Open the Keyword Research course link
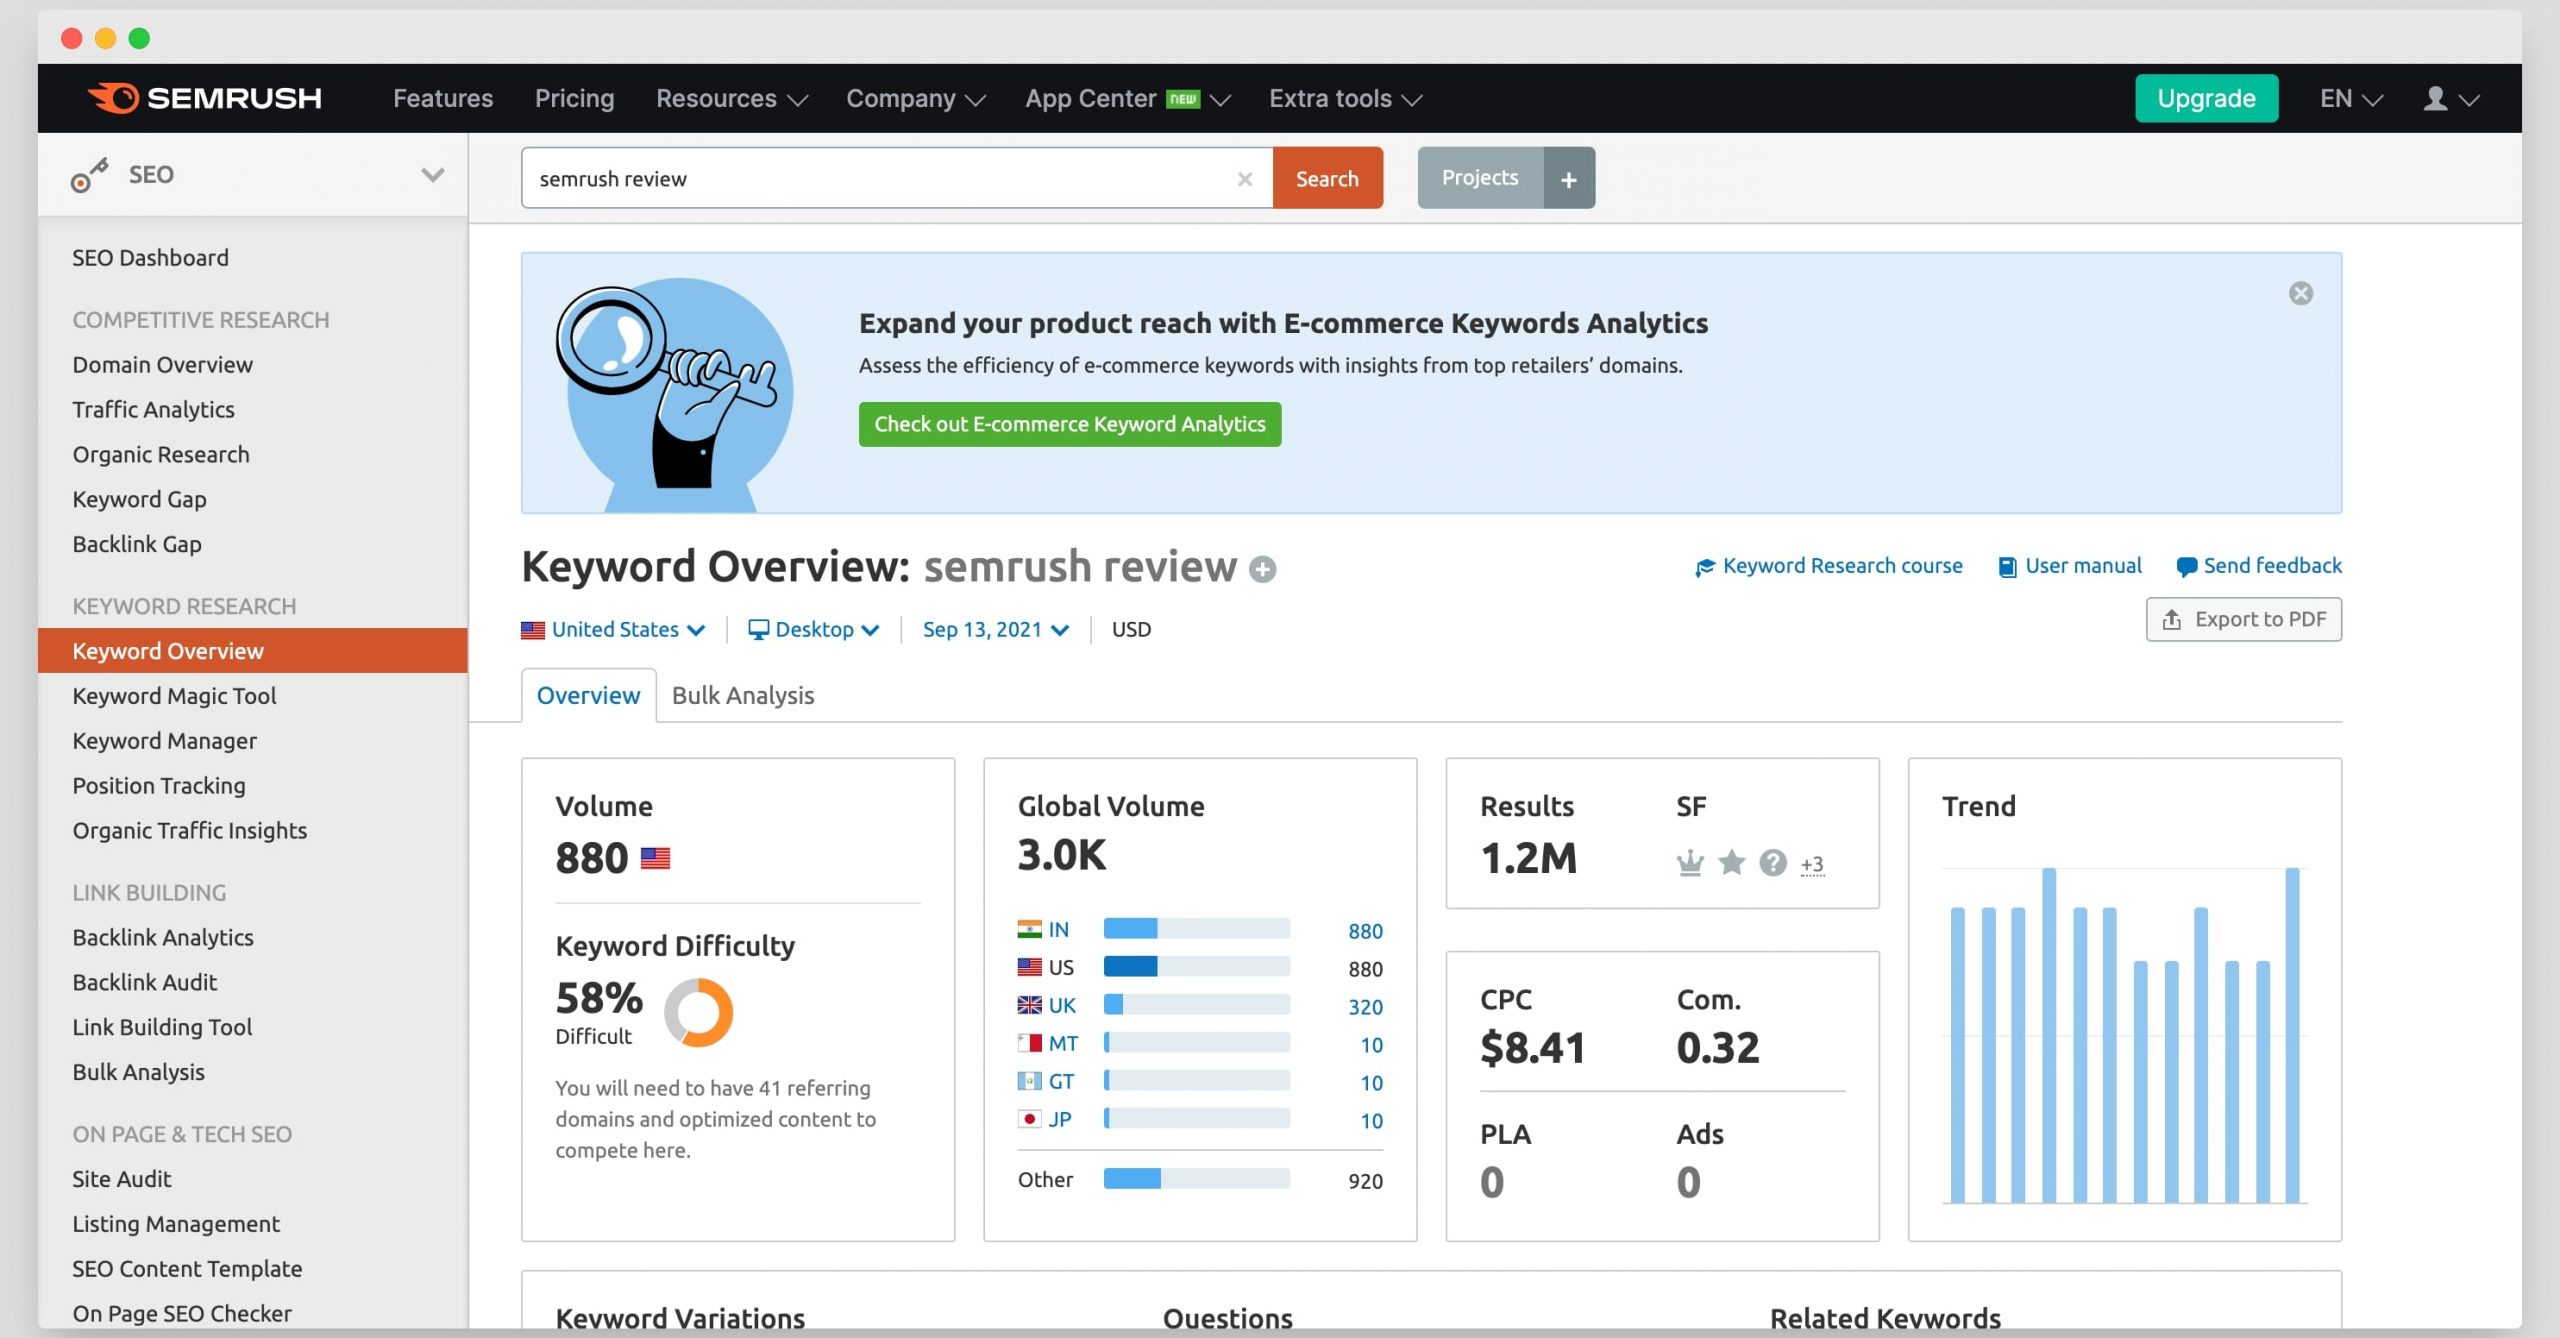Image resolution: width=2560 pixels, height=1338 pixels. pyautogui.click(x=1829, y=566)
